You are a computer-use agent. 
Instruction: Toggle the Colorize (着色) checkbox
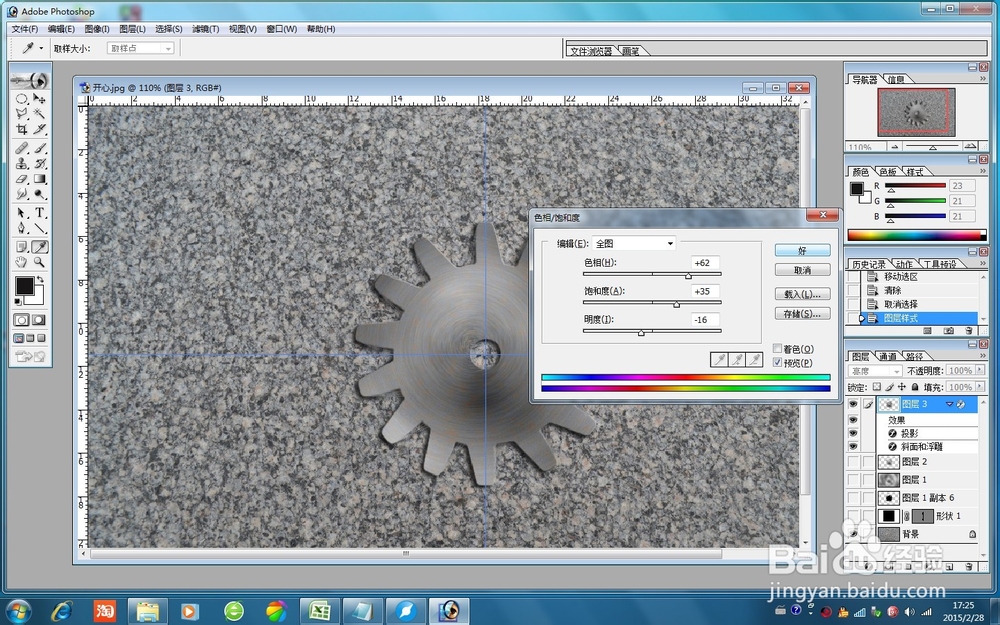click(x=777, y=348)
